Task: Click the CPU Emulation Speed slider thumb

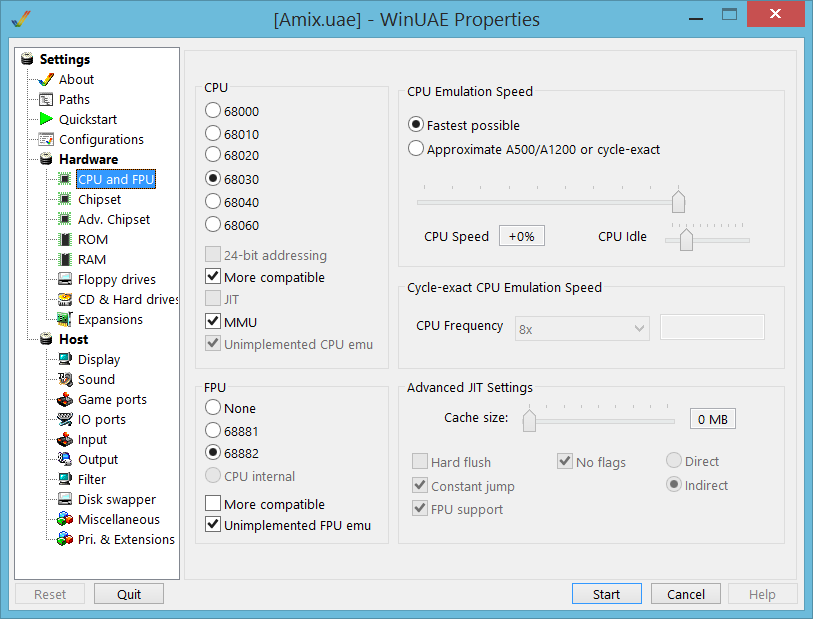Action: tap(678, 201)
